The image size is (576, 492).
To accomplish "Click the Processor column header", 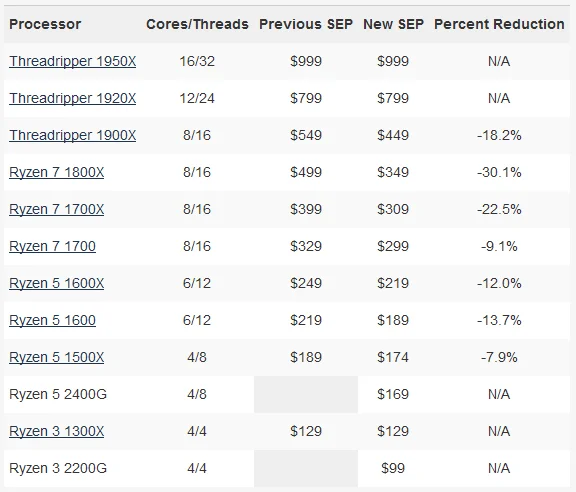I will pos(45,24).
